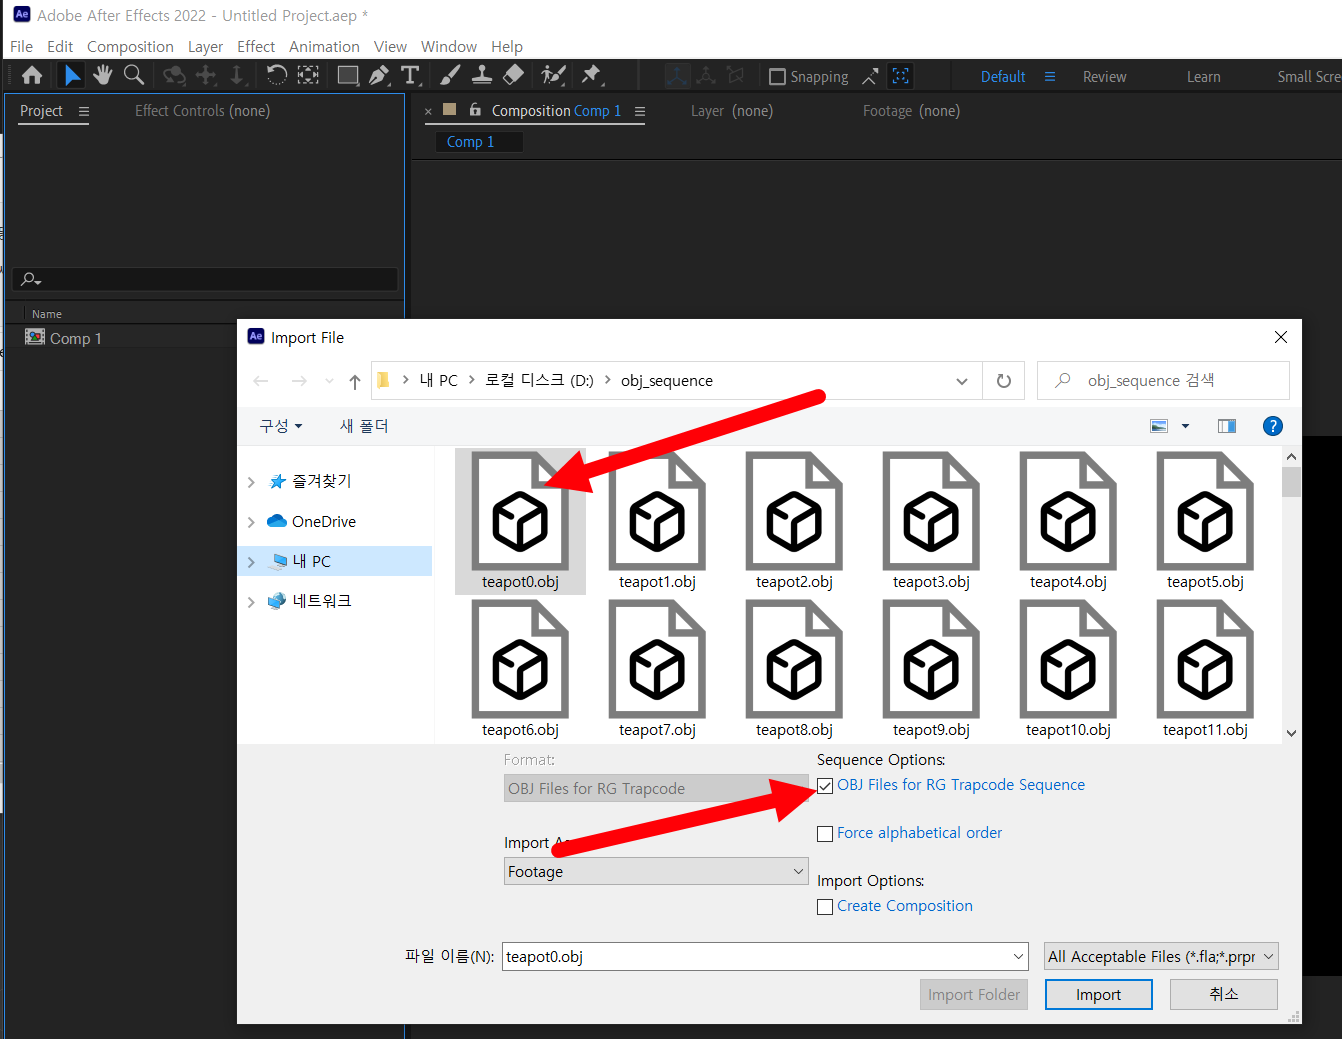Select the Pen tool
Viewport: 1342px width, 1039px height.
click(x=379, y=75)
